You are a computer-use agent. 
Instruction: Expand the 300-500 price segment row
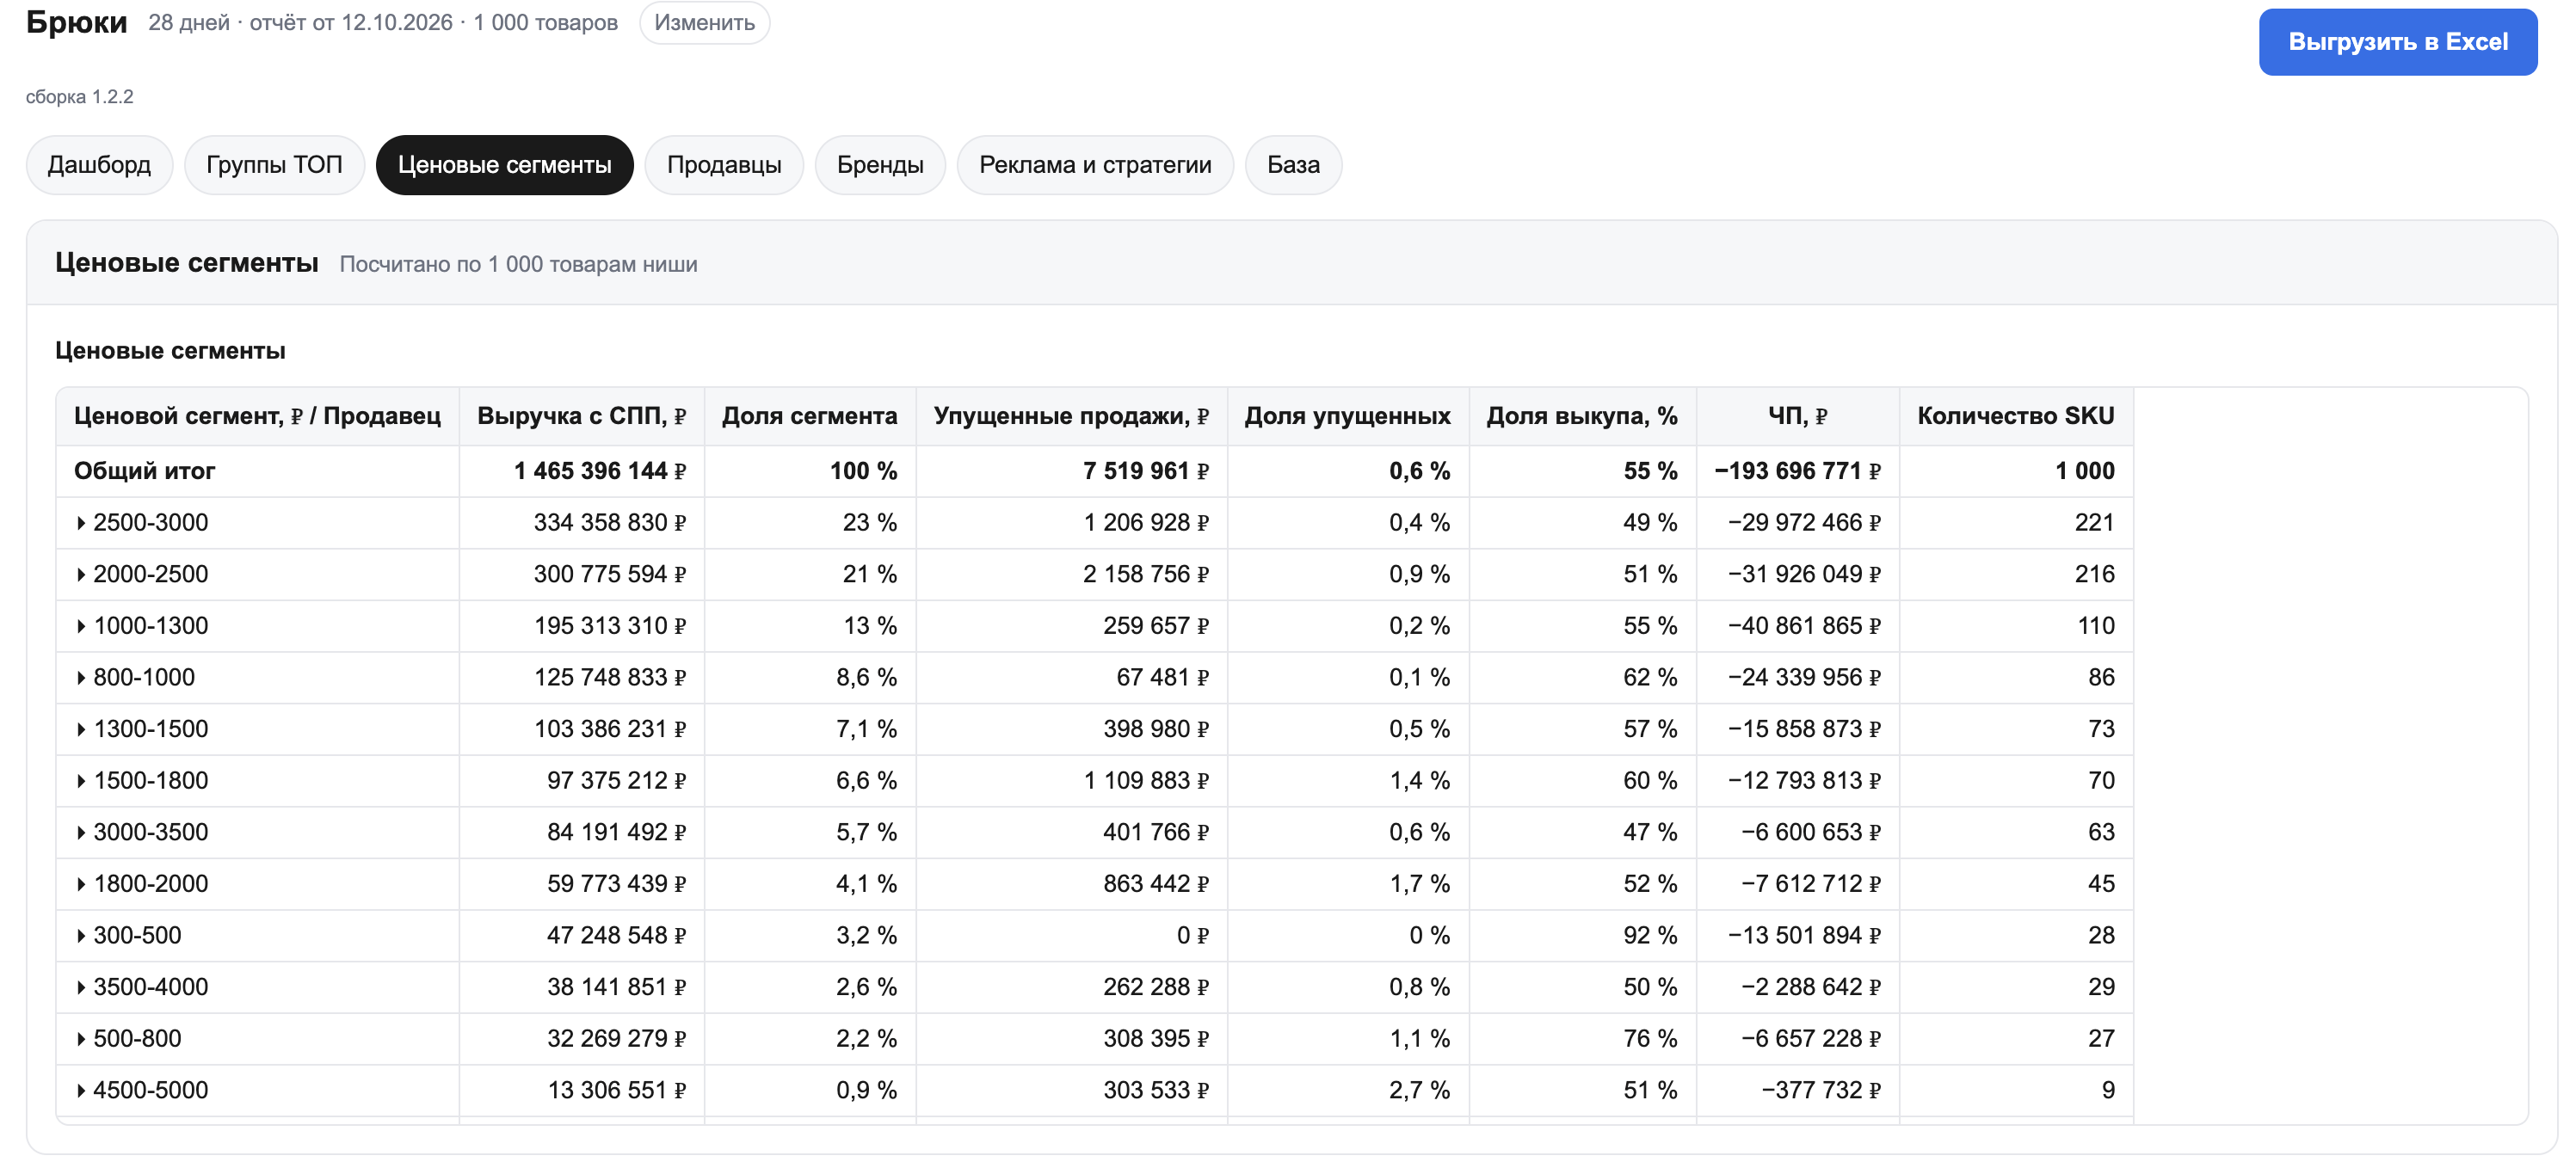pyautogui.click(x=81, y=936)
